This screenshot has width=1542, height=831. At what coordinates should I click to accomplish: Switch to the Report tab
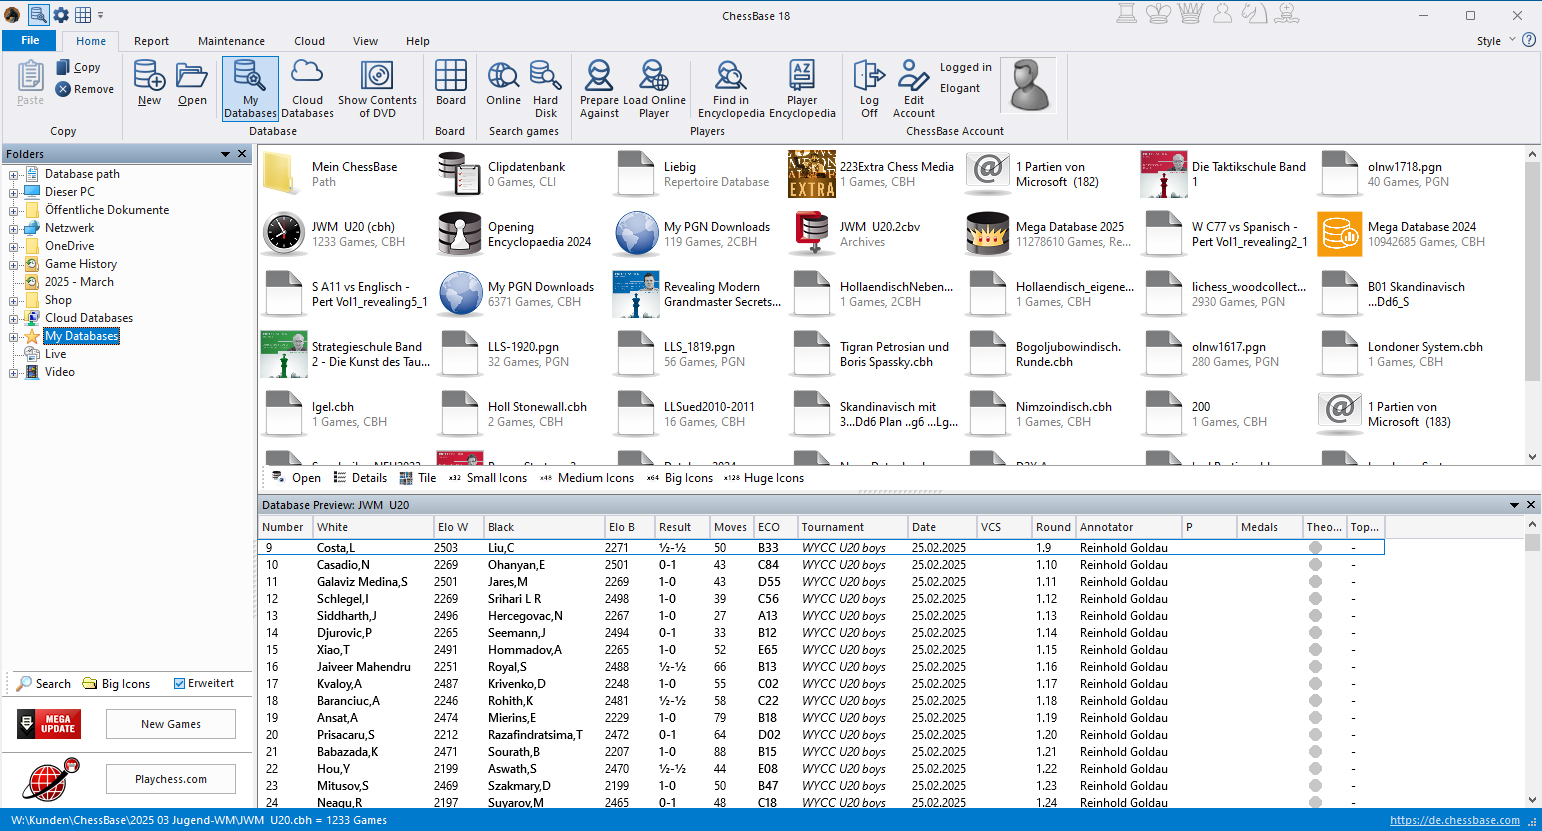tap(151, 41)
